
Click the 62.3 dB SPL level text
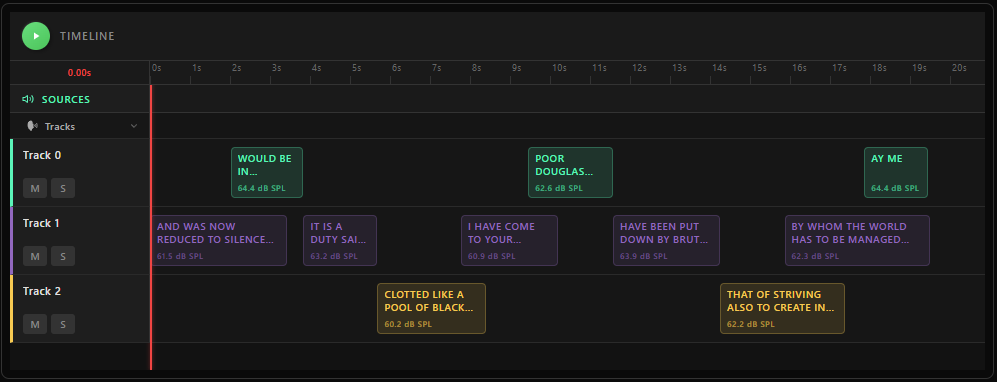[815, 256]
